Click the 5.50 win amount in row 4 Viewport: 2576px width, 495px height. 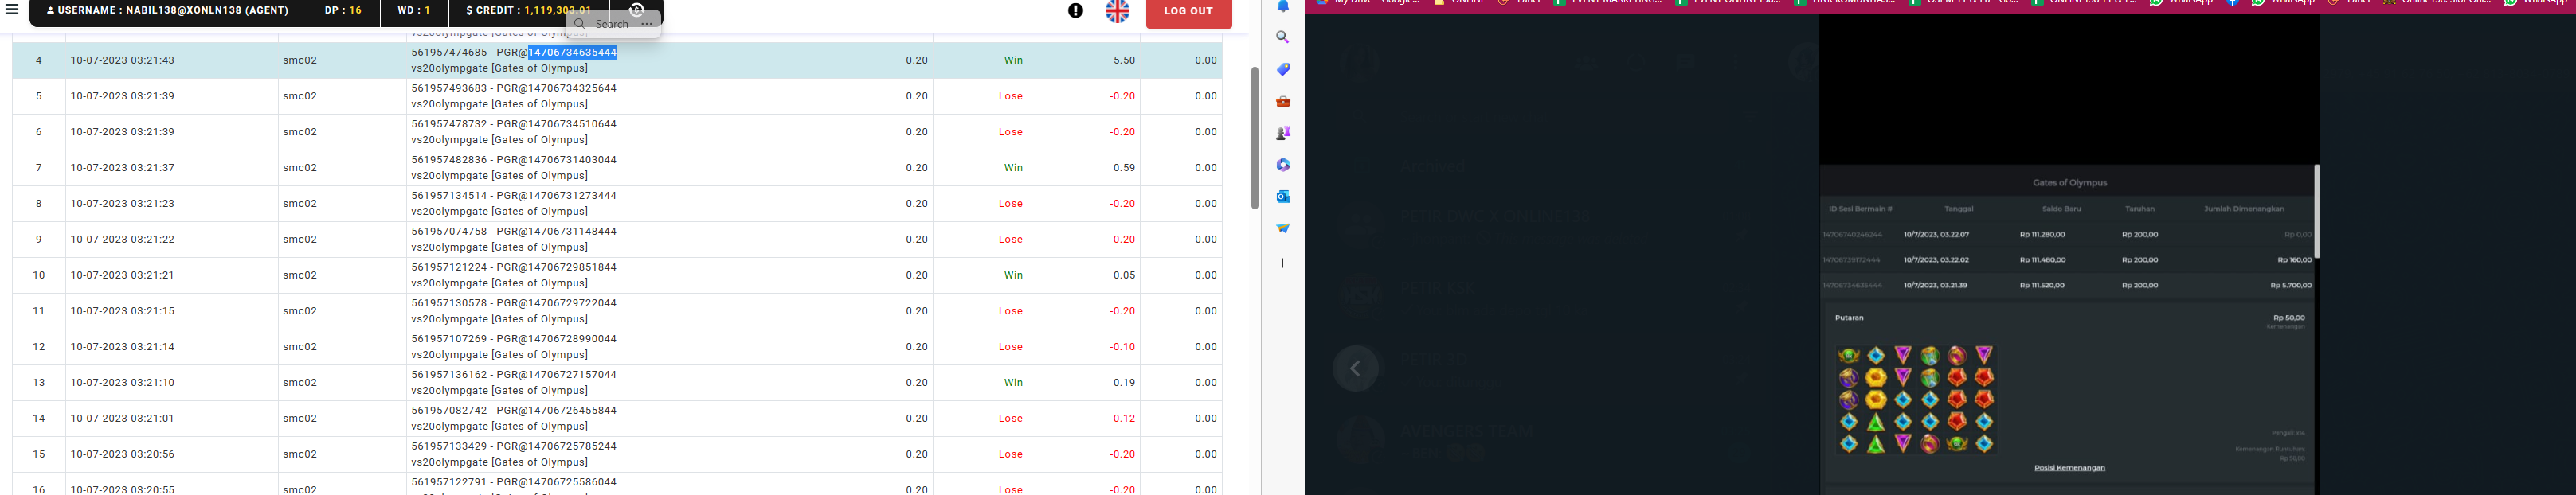click(1124, 60)
